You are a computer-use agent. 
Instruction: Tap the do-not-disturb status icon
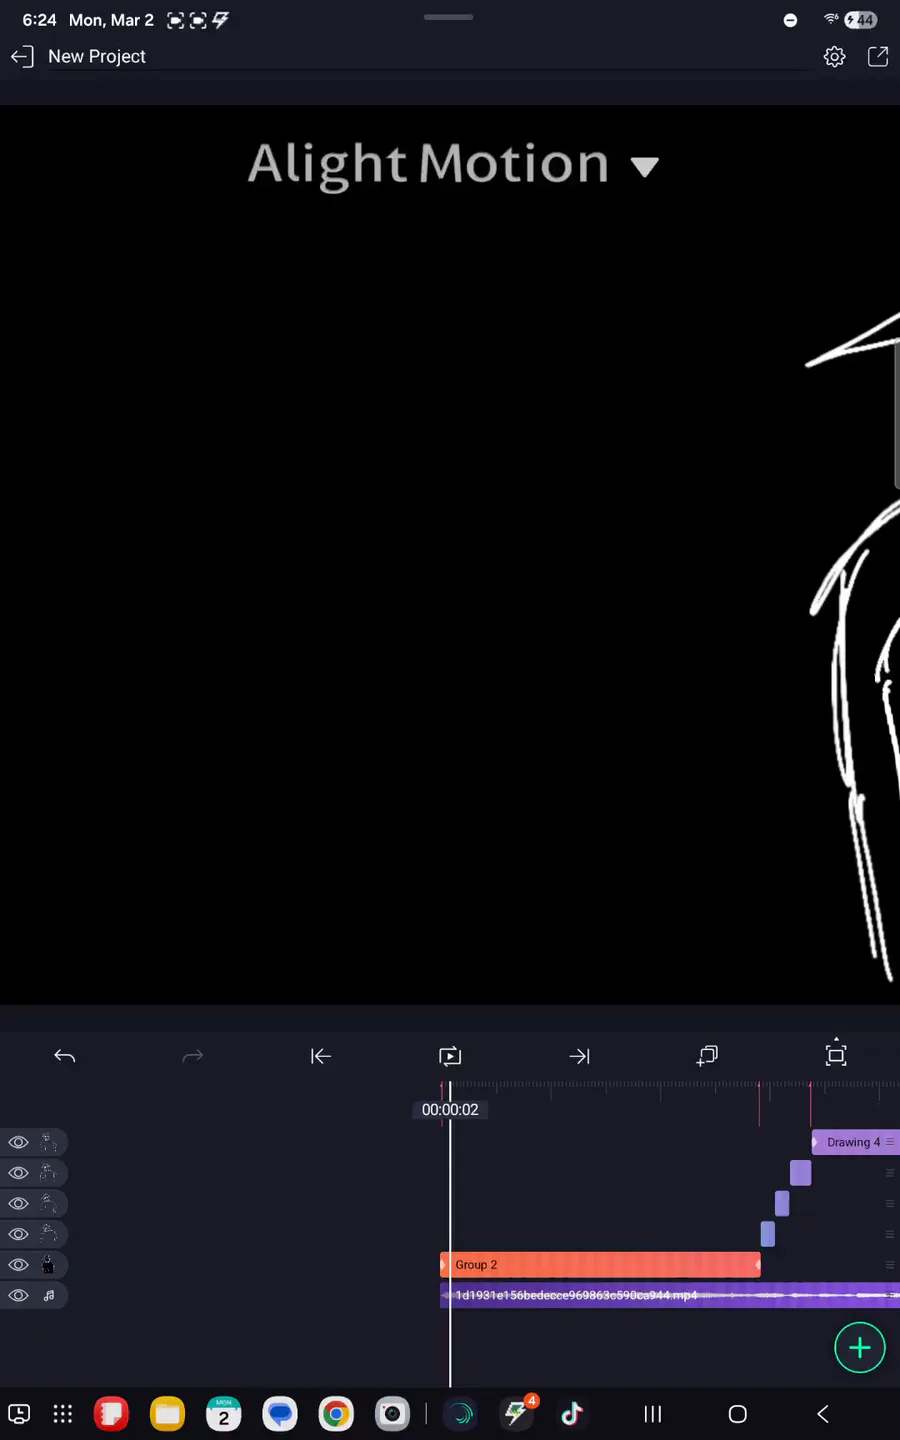790,20
